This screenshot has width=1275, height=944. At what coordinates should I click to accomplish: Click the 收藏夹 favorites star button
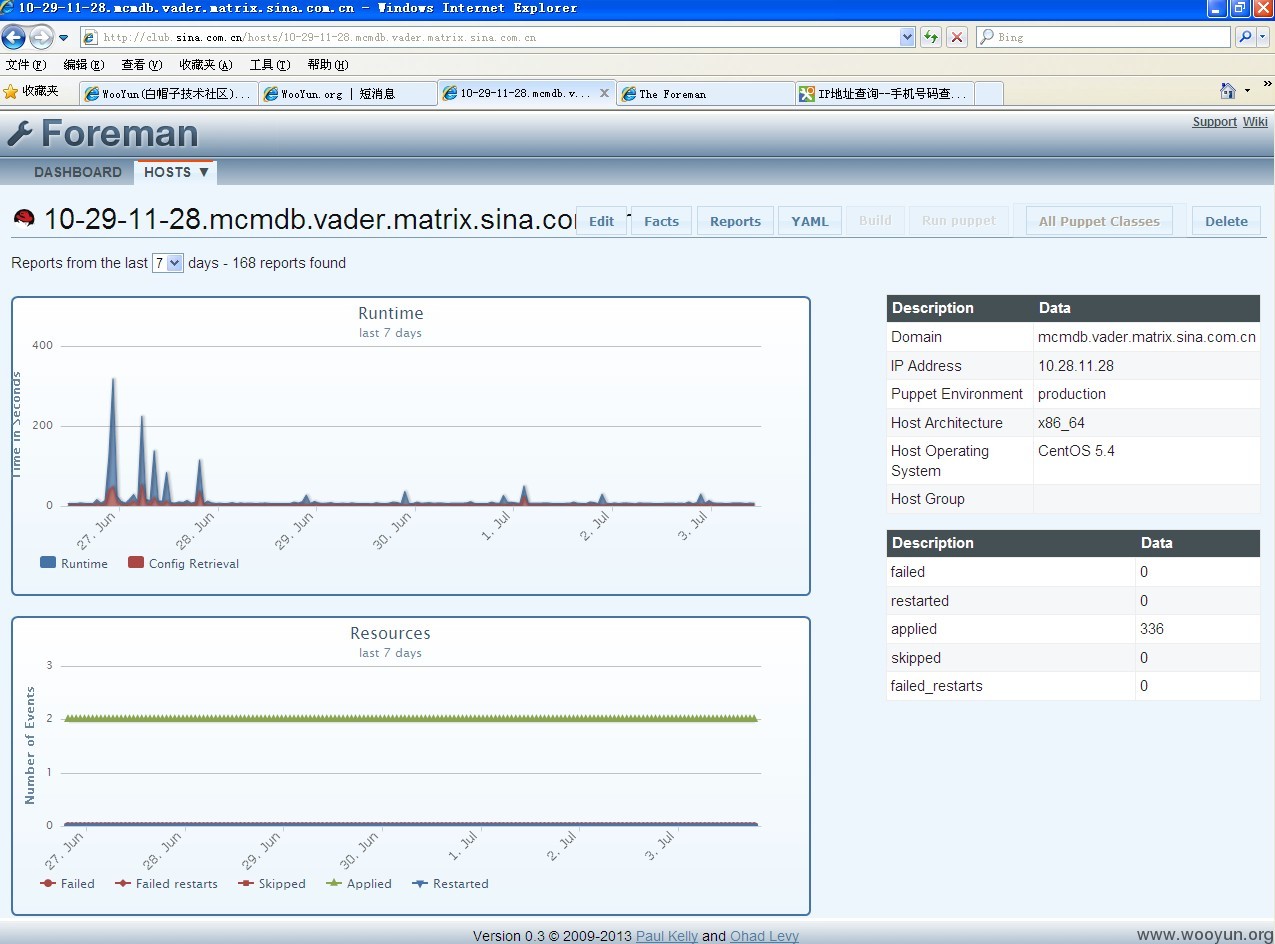31,92
